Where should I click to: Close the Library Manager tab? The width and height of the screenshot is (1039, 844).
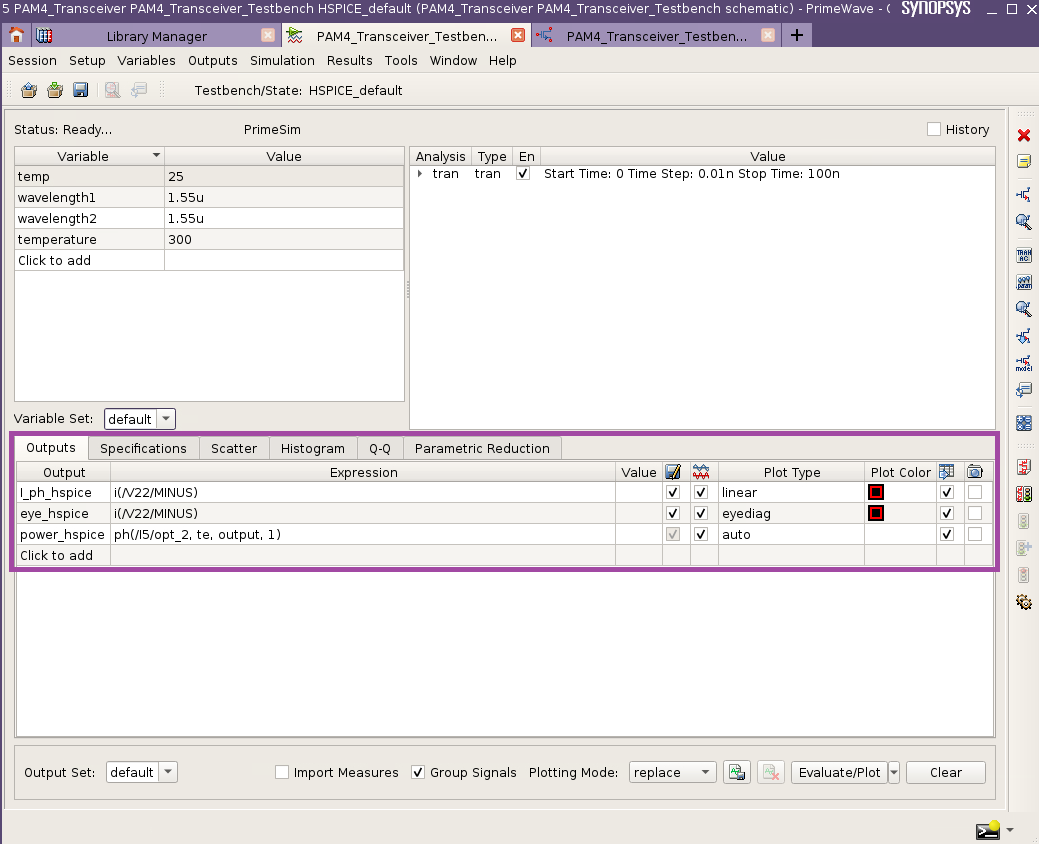pos(268,35)
